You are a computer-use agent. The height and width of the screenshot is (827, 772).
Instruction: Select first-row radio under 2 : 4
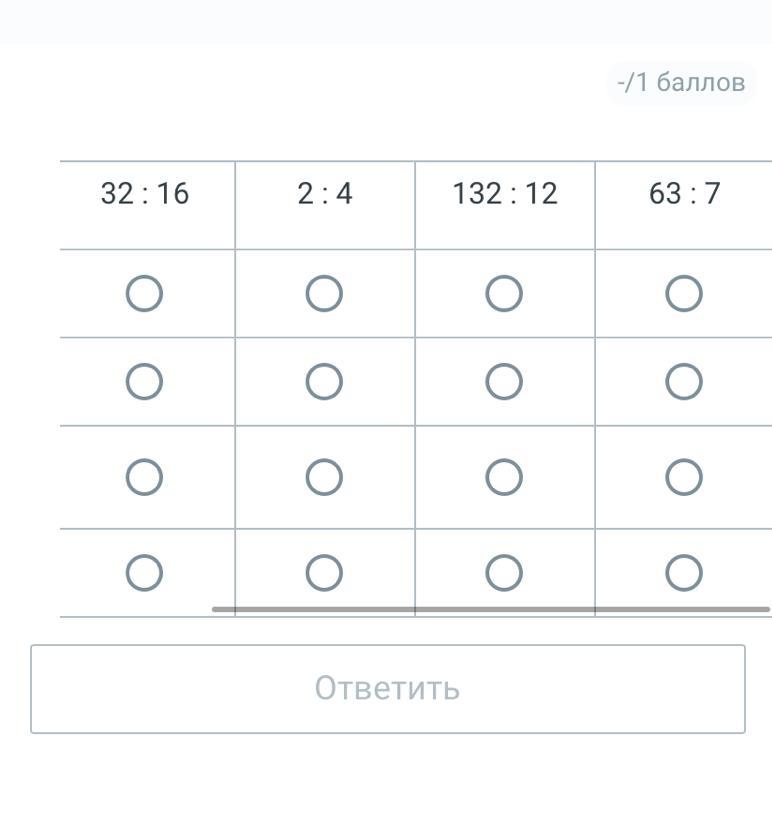[324, 294]
